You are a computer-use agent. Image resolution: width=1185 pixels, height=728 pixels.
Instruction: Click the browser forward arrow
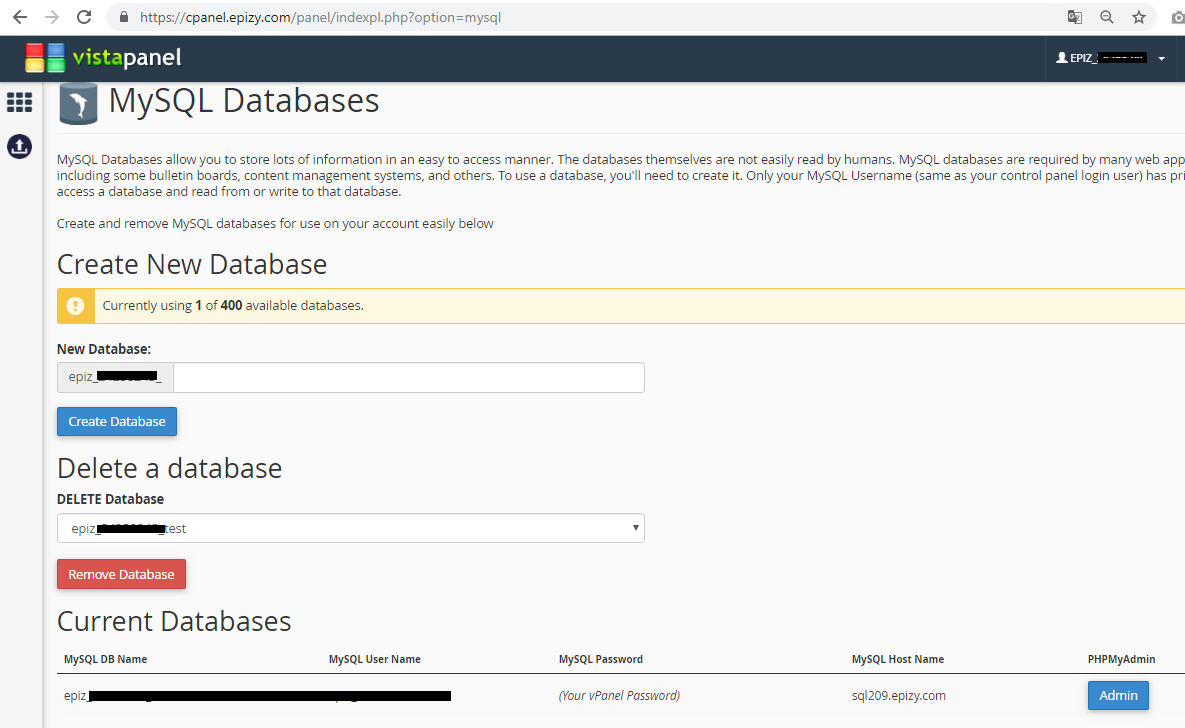[x=51, y=17]
